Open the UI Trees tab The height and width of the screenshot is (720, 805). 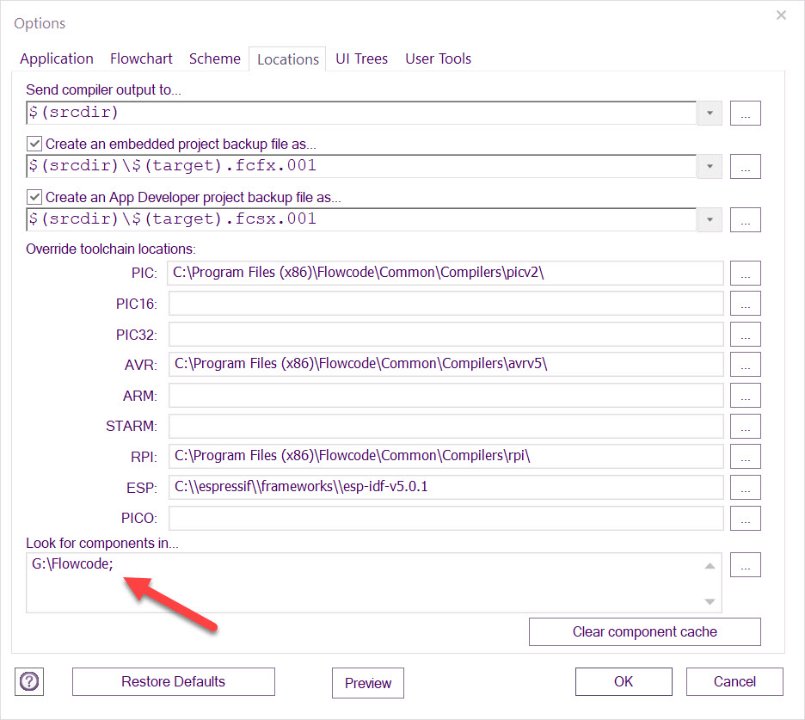tap(361, 59)
